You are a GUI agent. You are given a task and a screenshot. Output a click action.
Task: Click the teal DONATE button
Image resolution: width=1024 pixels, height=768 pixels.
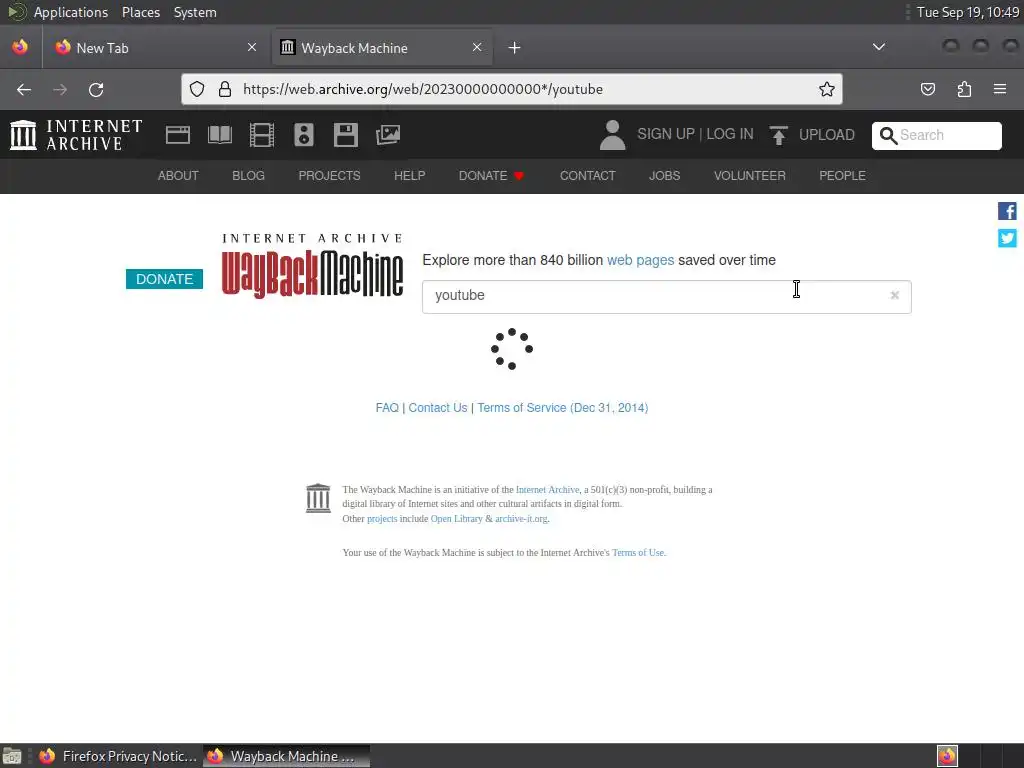pyautogui.click(x=164, y=279)
